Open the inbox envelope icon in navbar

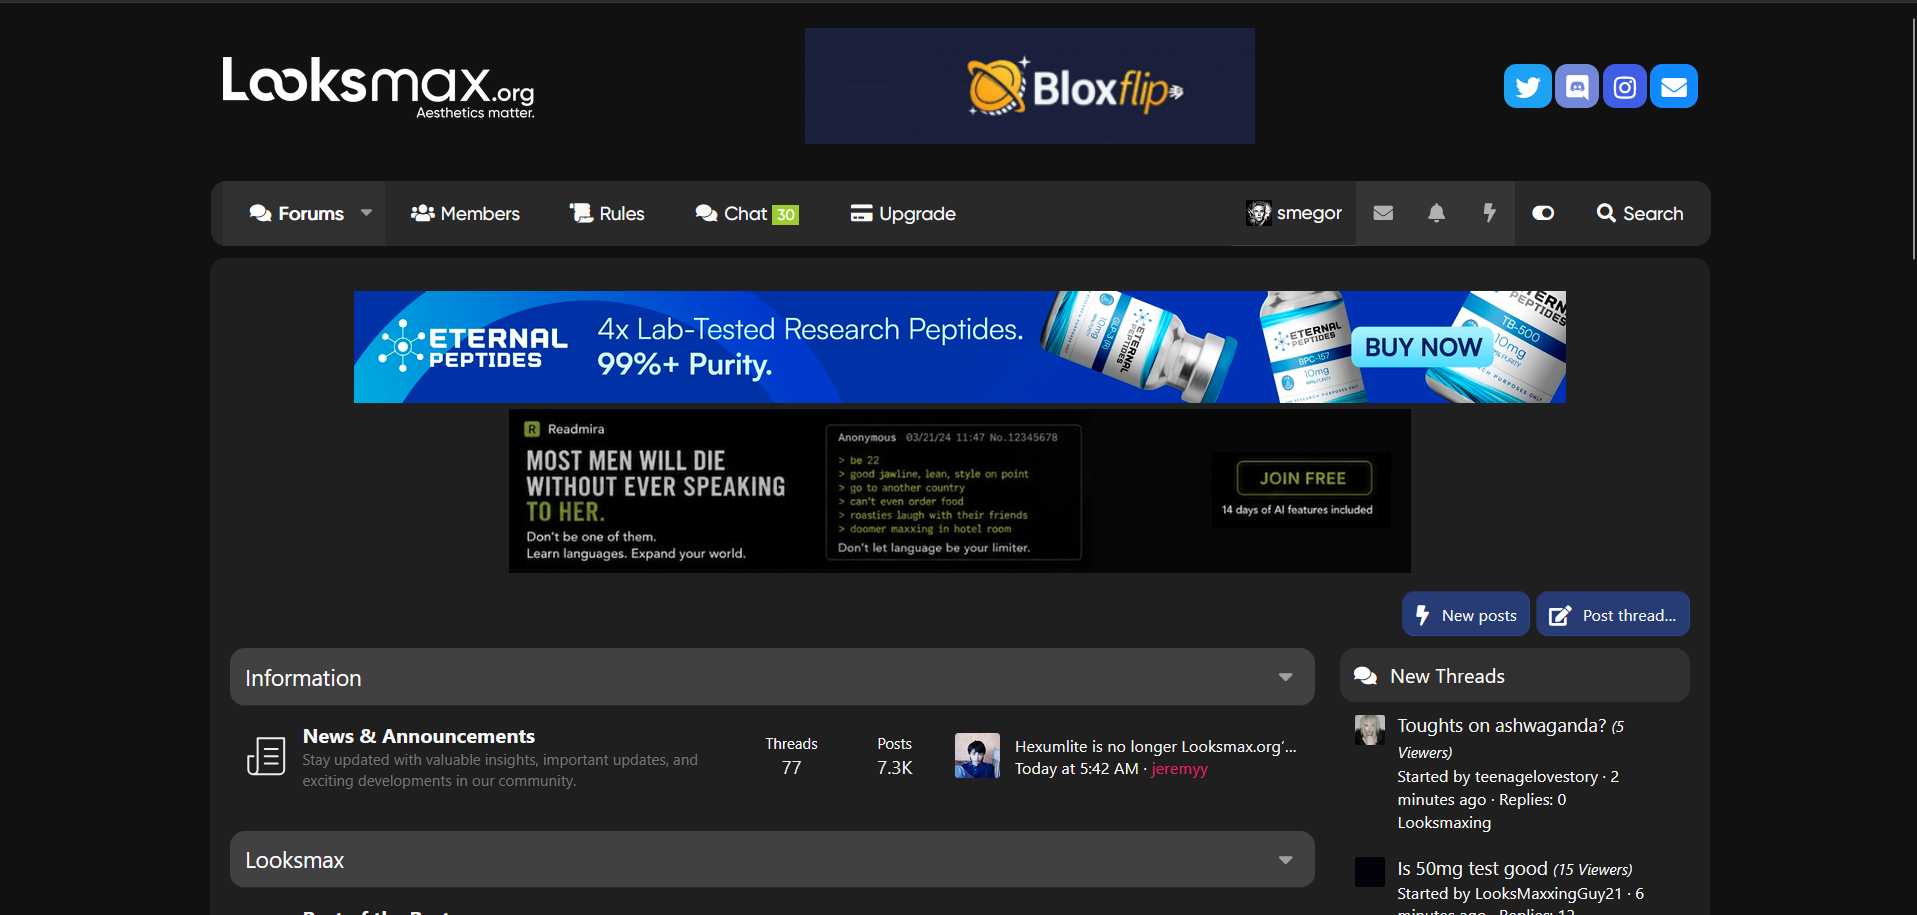pos(1383,213)
